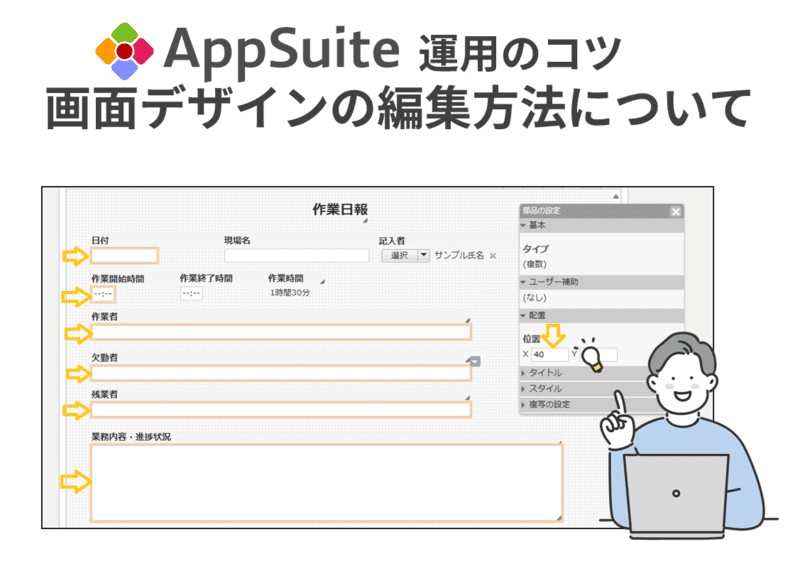This screenshot has height=571, width=800.
Task: Select the 作業開始時間 label
Action: click(118, 279)
